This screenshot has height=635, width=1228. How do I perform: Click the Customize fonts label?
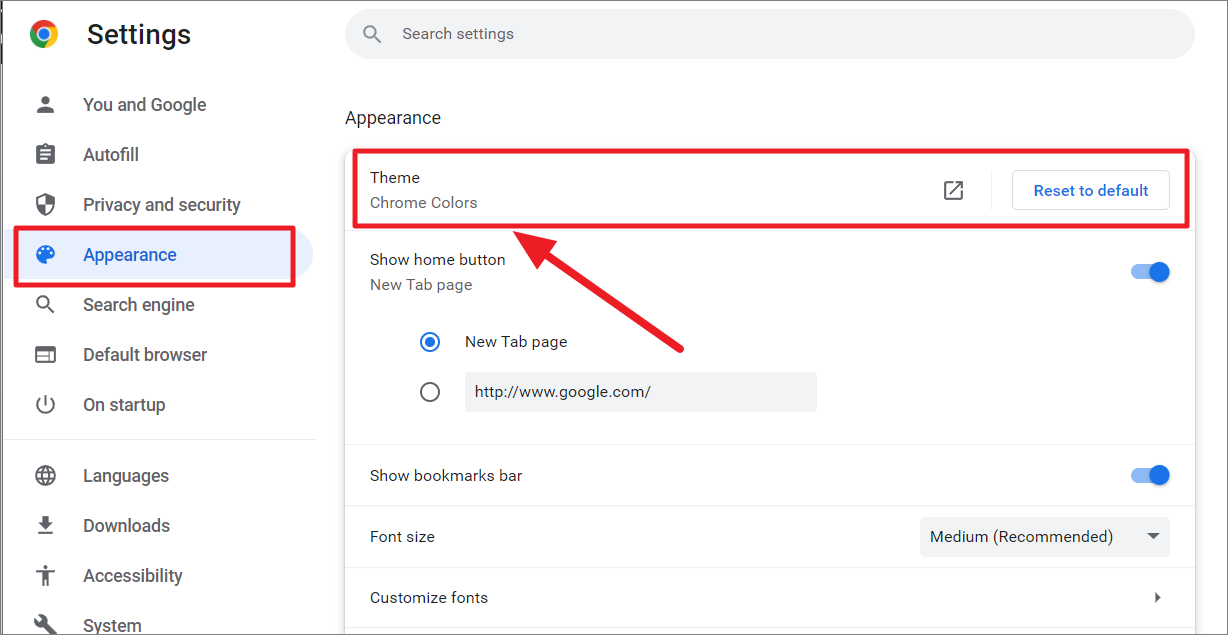(429, 598)
